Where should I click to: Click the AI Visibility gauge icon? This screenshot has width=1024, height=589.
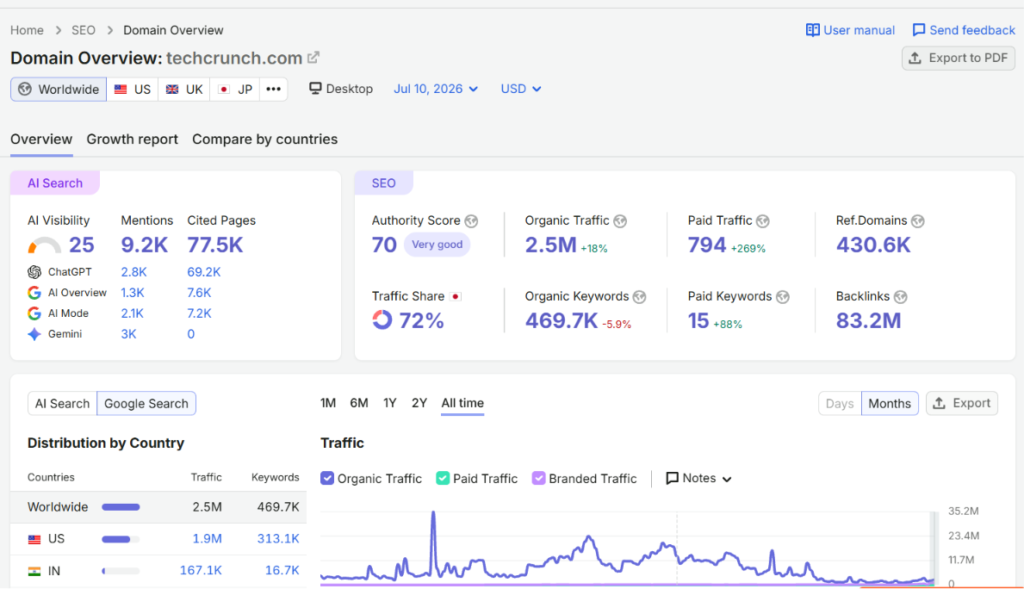click(44, 246)
